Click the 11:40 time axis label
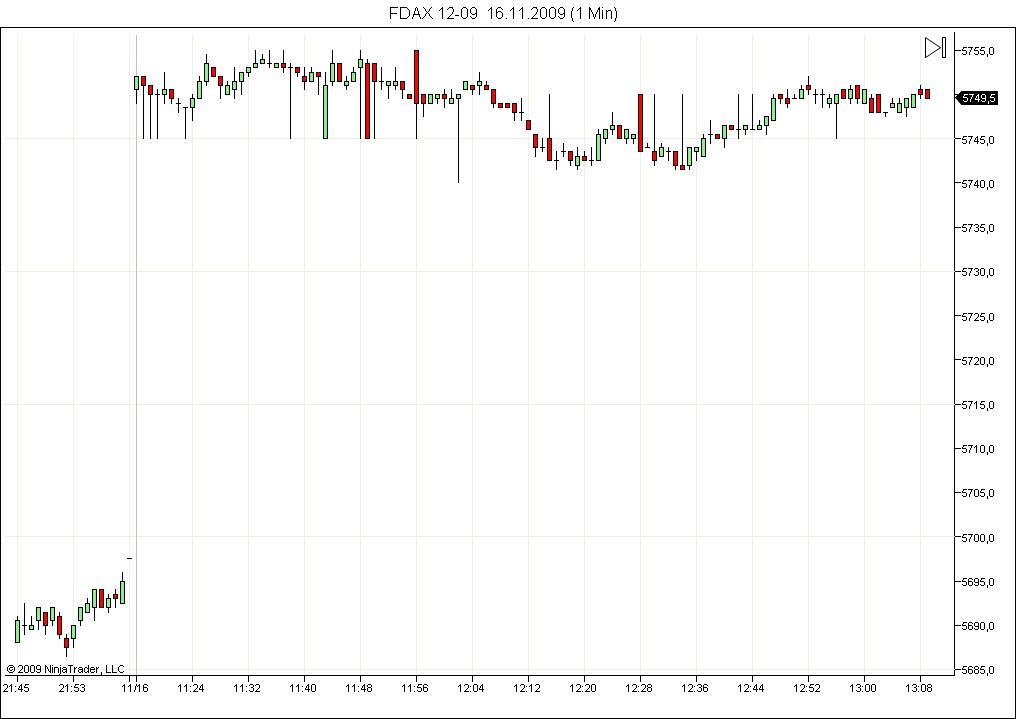 click(303, 688)
